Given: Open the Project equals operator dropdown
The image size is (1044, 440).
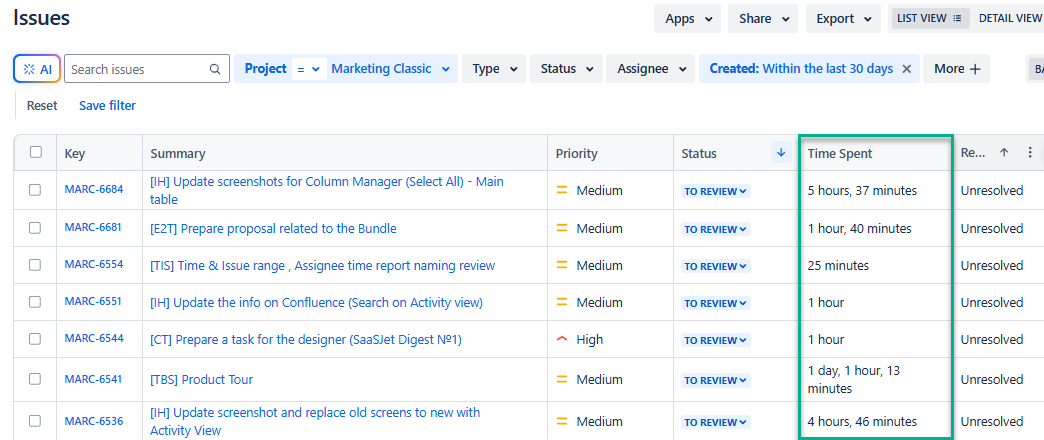Looking at the screenshot, I should coord(309,69).
